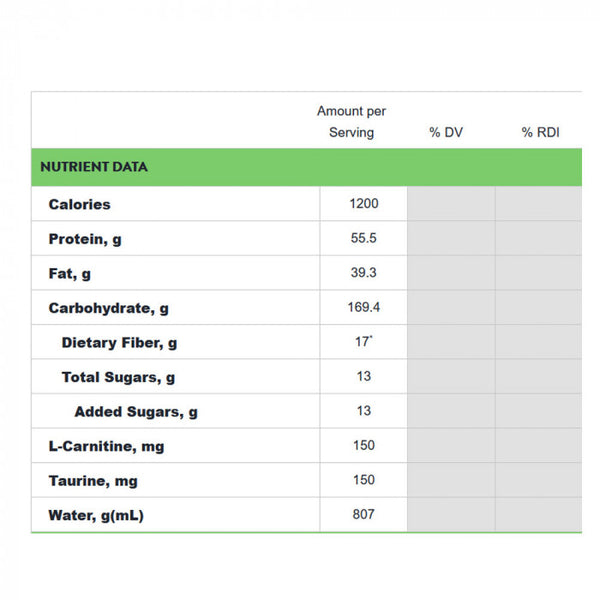Select the 55.5 protein amount cell
The width and height of the screenshot is (600, 600).
coord(363,238)
